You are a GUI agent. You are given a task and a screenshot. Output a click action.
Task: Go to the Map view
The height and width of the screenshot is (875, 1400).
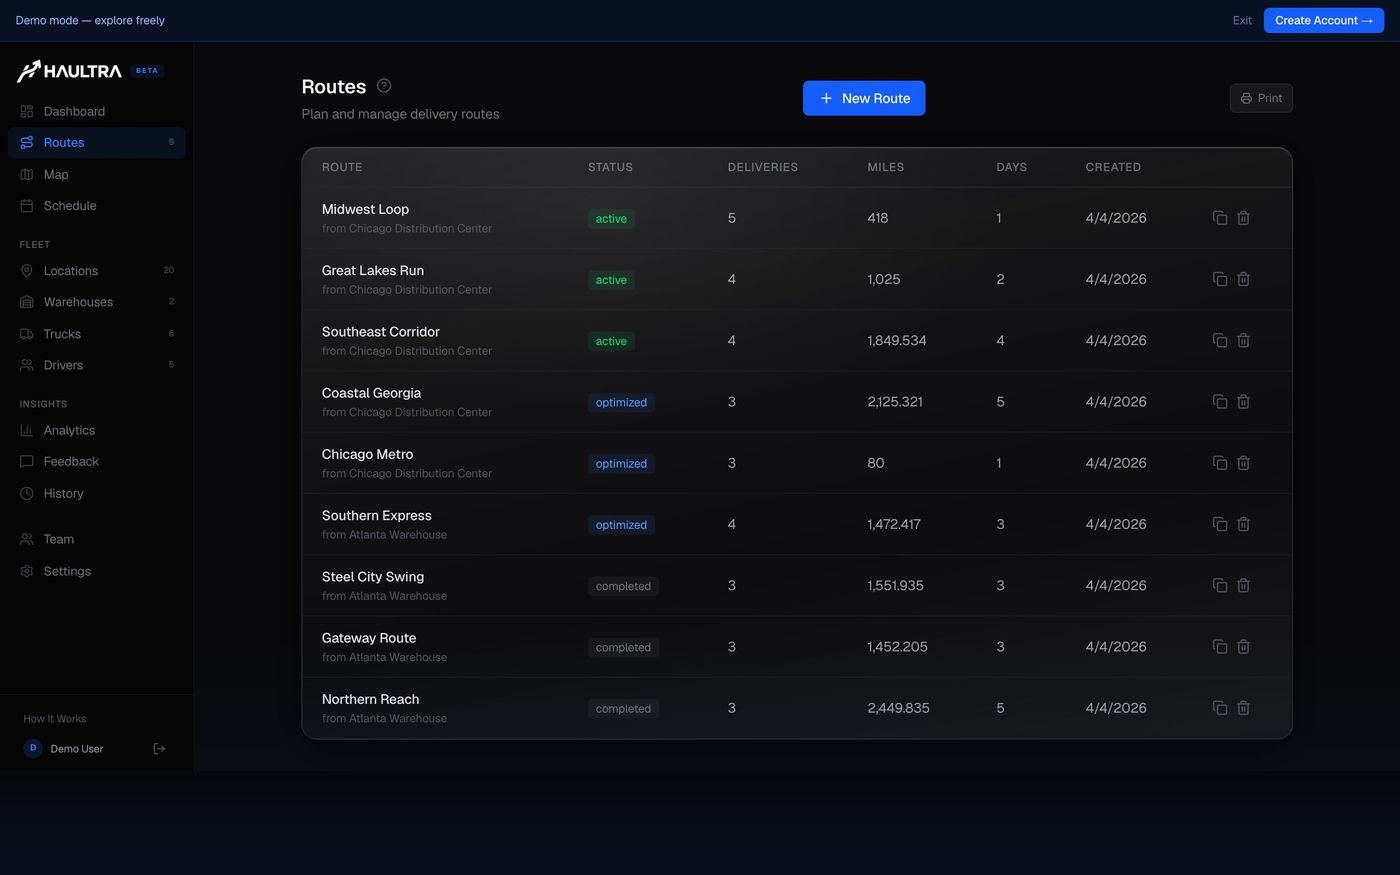click(96, 174)
